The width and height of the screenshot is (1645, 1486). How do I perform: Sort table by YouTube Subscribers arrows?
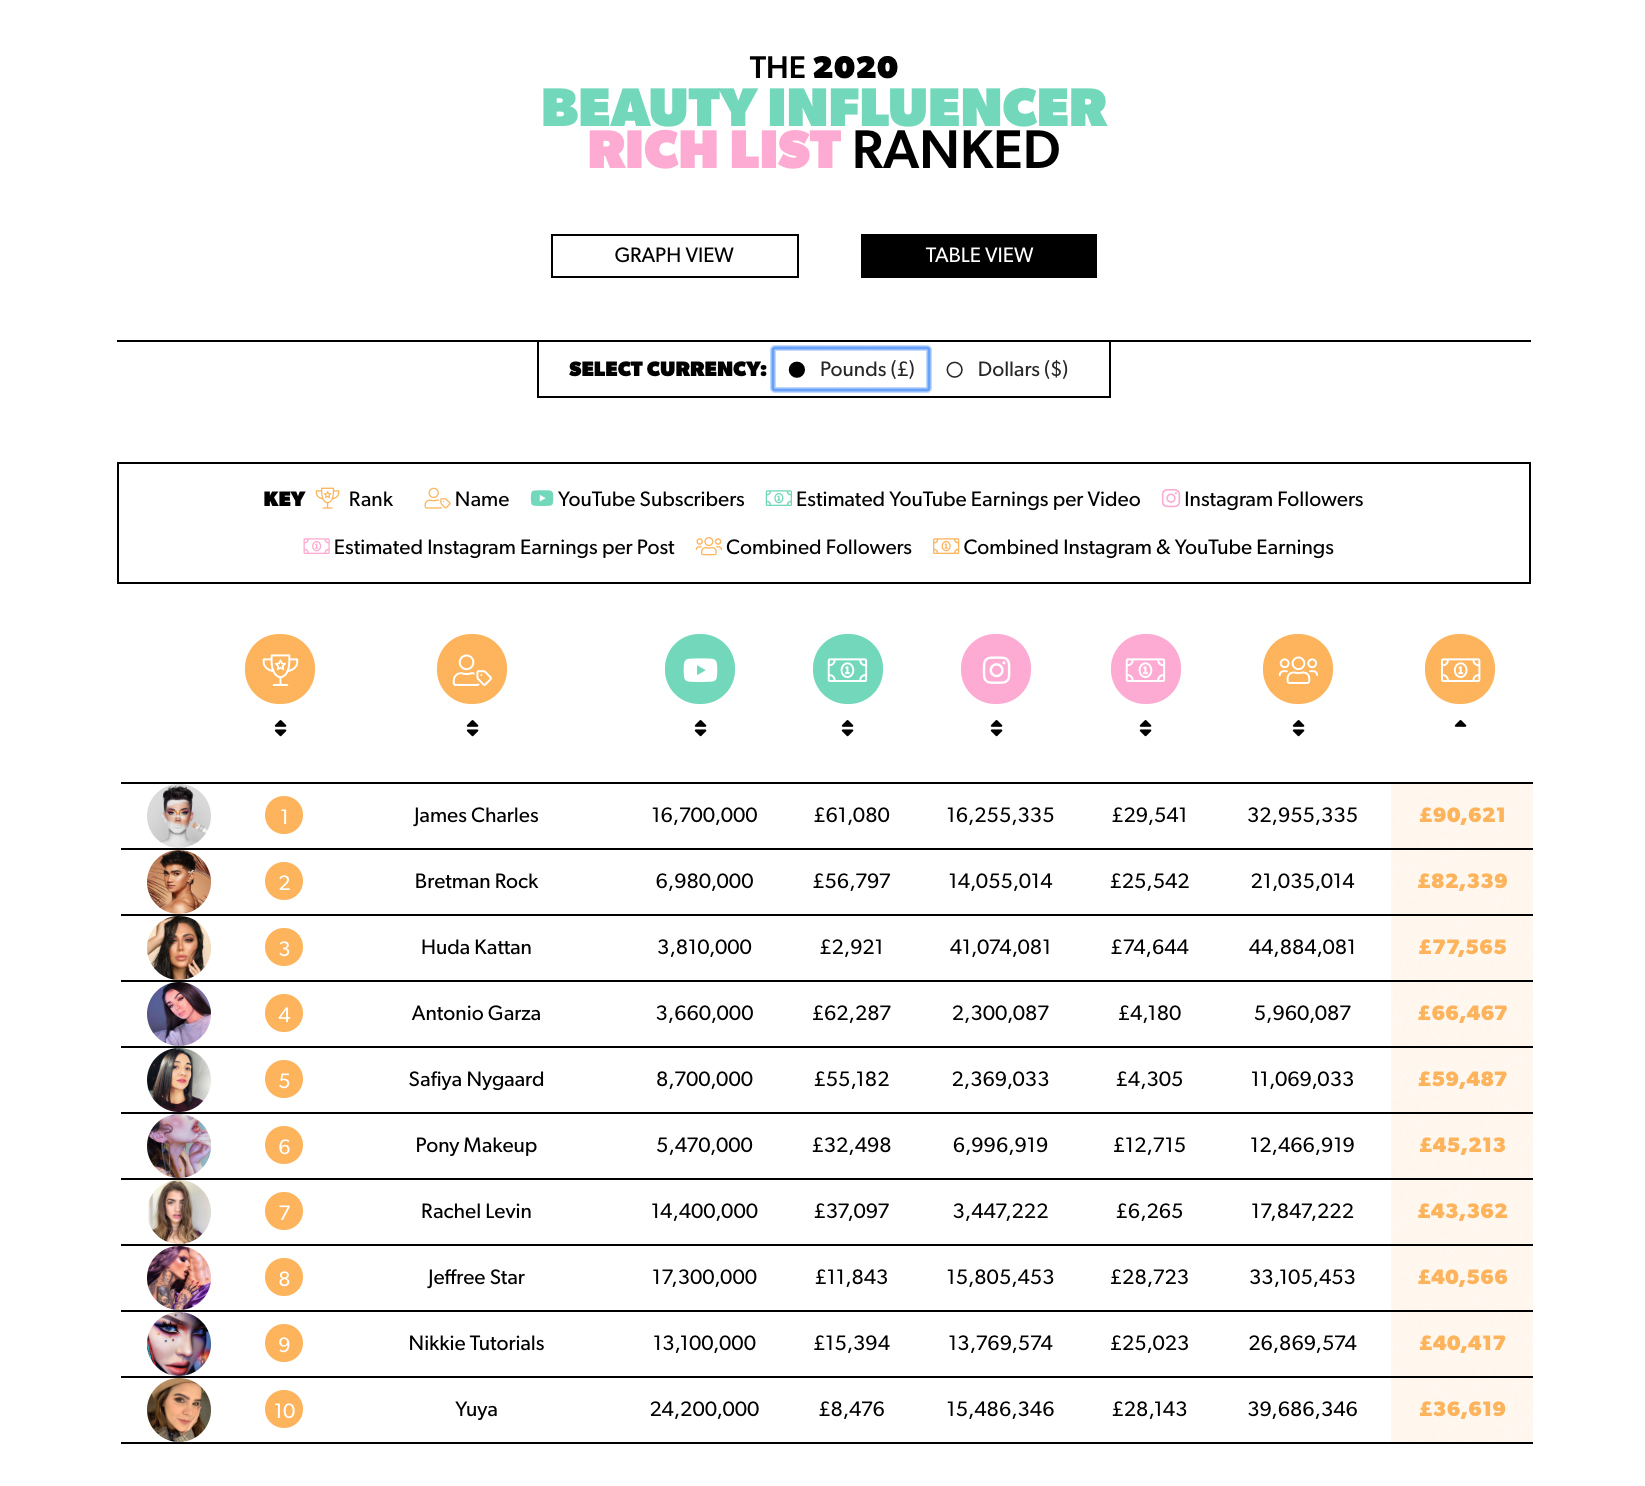pos(700,728)
